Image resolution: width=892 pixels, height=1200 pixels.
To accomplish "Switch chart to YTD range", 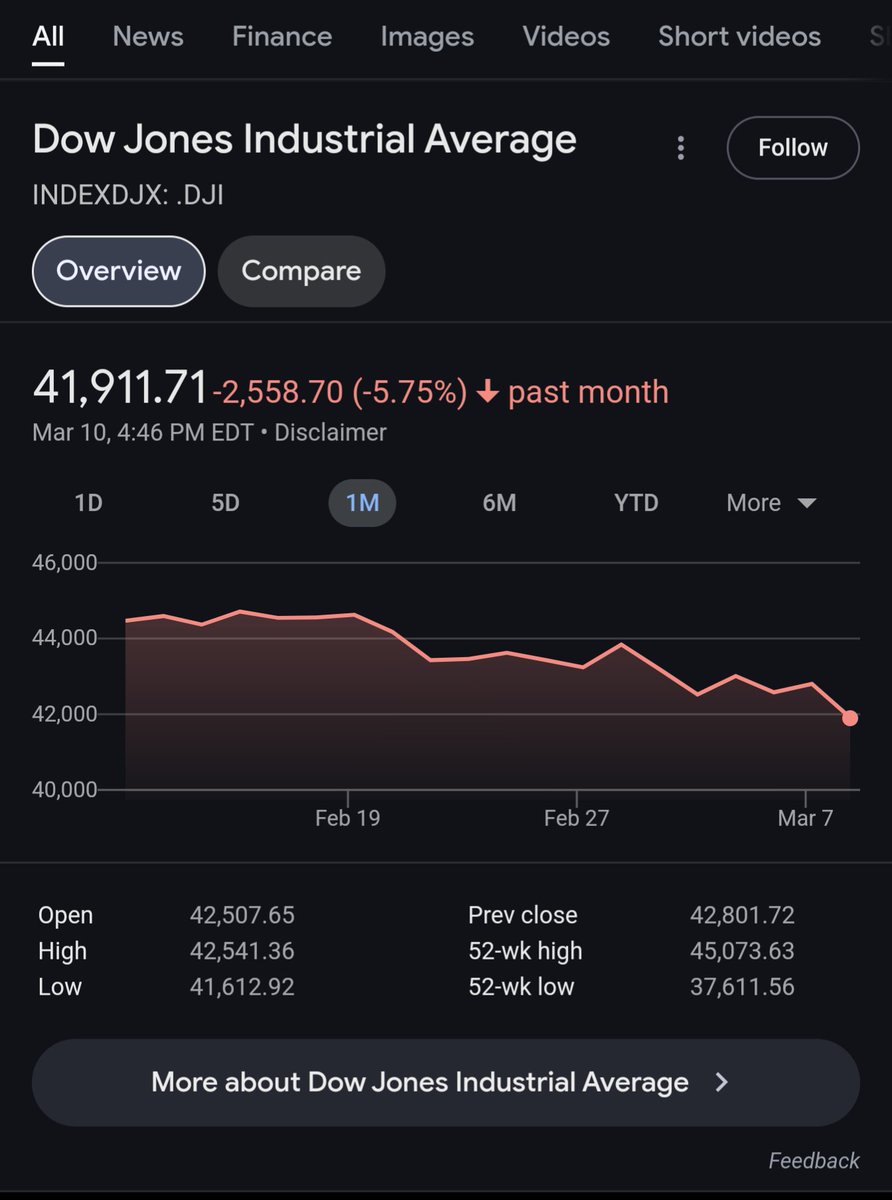I will (636, 503).
